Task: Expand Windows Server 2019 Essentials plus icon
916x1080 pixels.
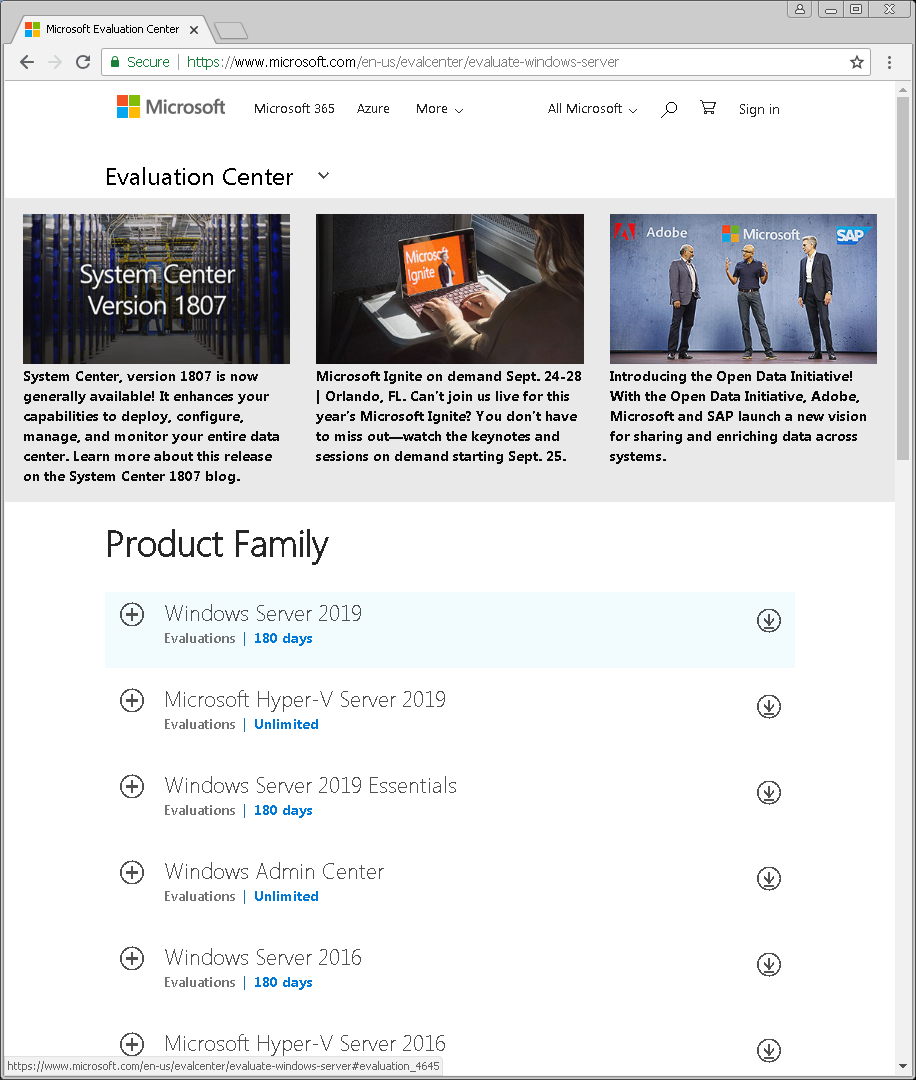Action: [x=132, y=787]
